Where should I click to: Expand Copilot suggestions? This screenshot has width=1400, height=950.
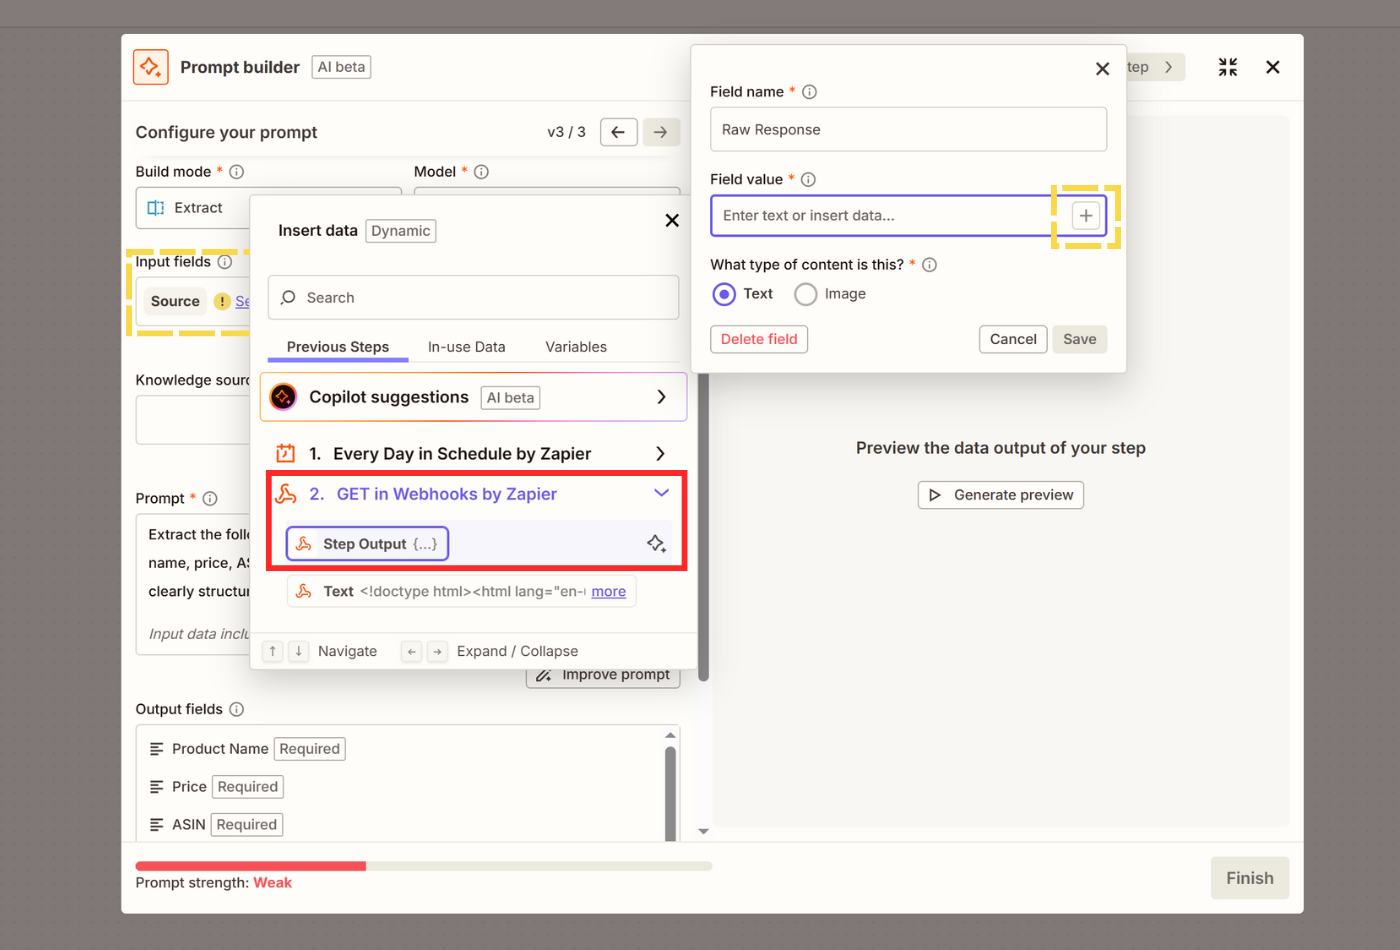661,397
